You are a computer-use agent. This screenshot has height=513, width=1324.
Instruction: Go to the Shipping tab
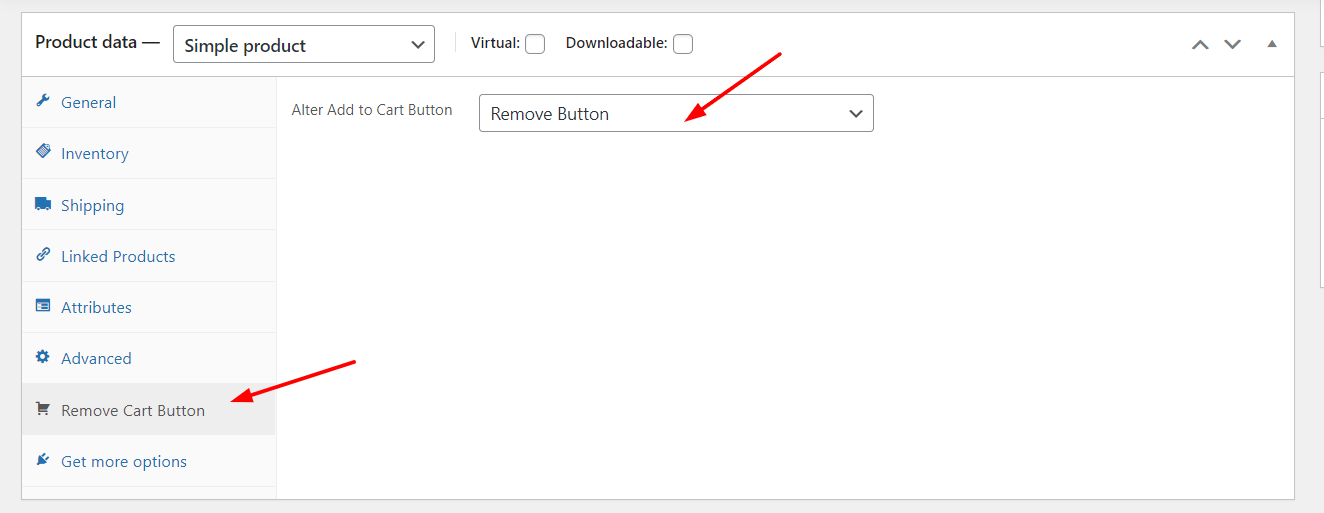coord(149,205)
